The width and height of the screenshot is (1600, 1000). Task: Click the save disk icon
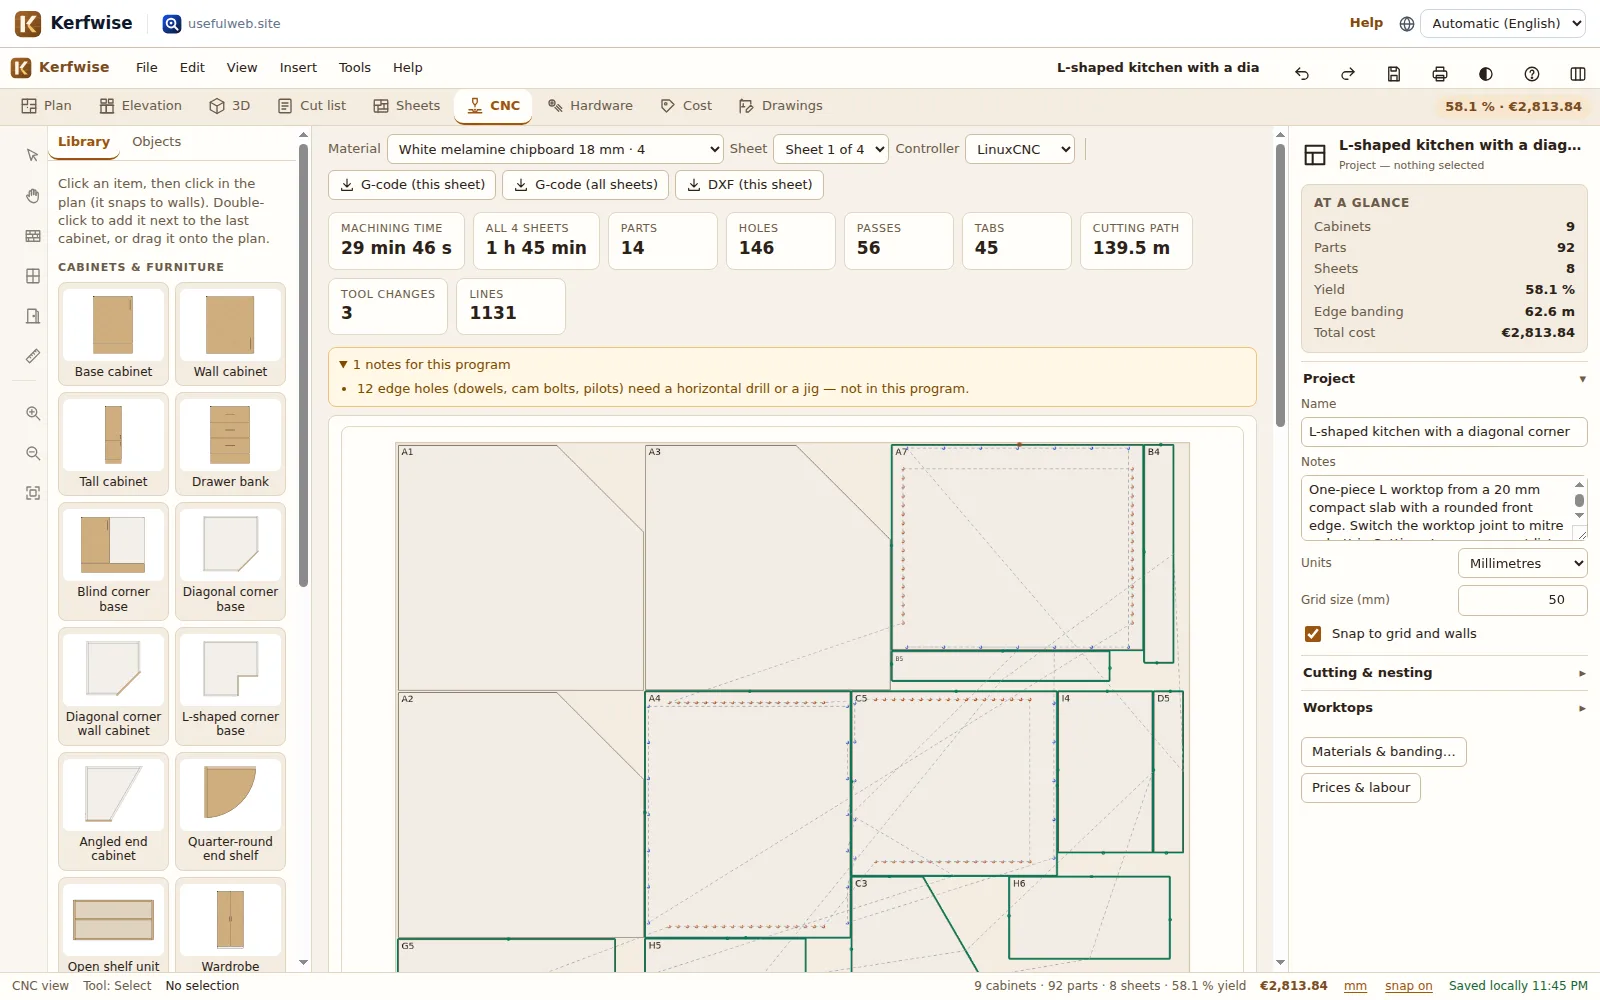(1394, 74)
